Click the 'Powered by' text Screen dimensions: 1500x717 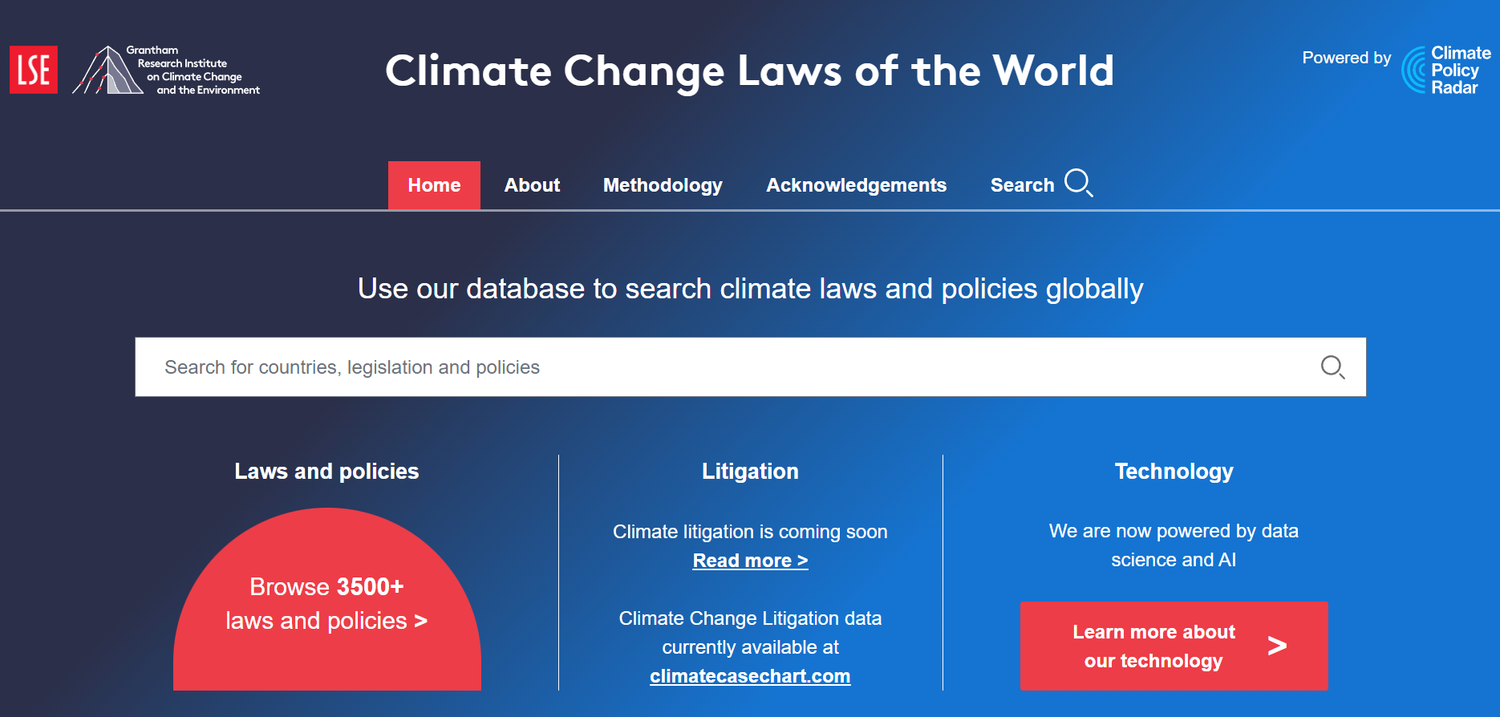tap(1346, 58)
